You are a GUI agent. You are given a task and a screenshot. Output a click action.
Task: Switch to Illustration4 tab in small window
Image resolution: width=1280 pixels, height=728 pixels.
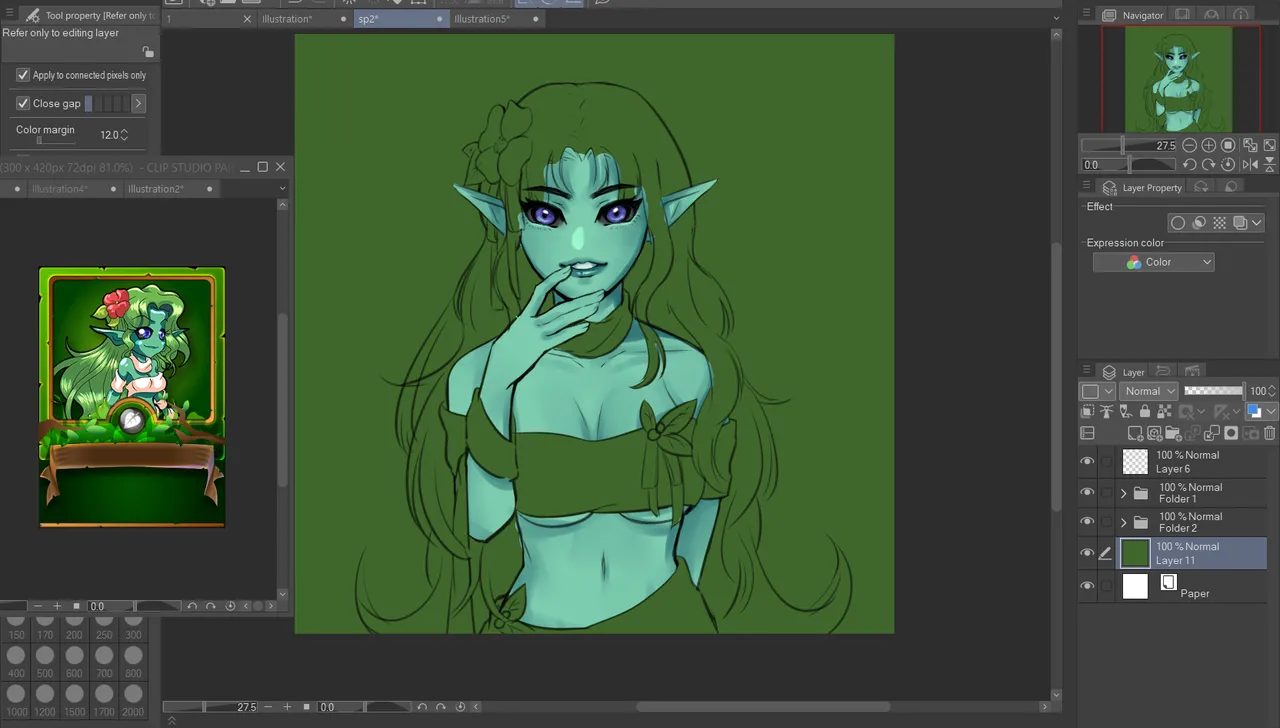(60, 189)
